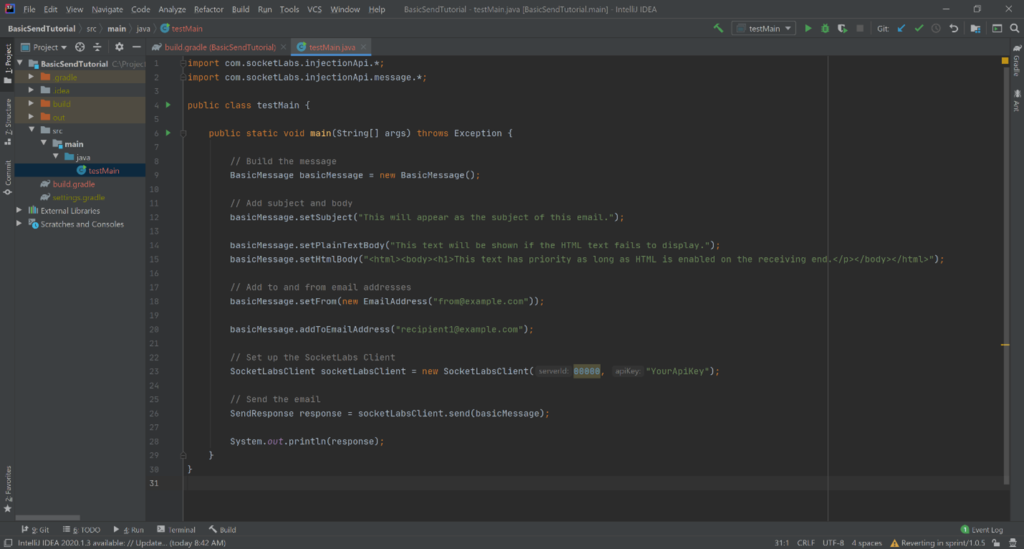
Task: Open the Git tool window button
Action: 35,529
